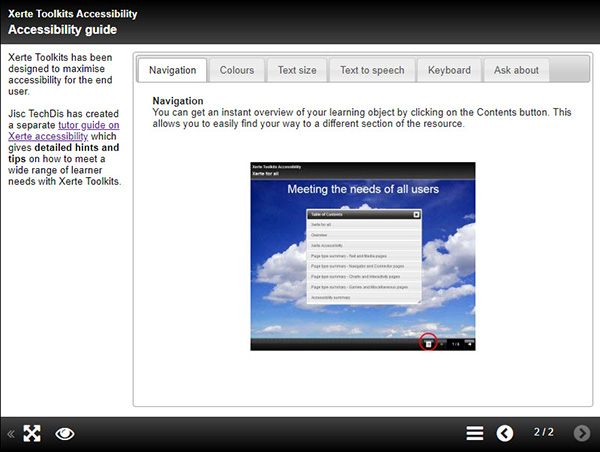Click the Contents screenshot thumbnail

click(x=363, y=256)
